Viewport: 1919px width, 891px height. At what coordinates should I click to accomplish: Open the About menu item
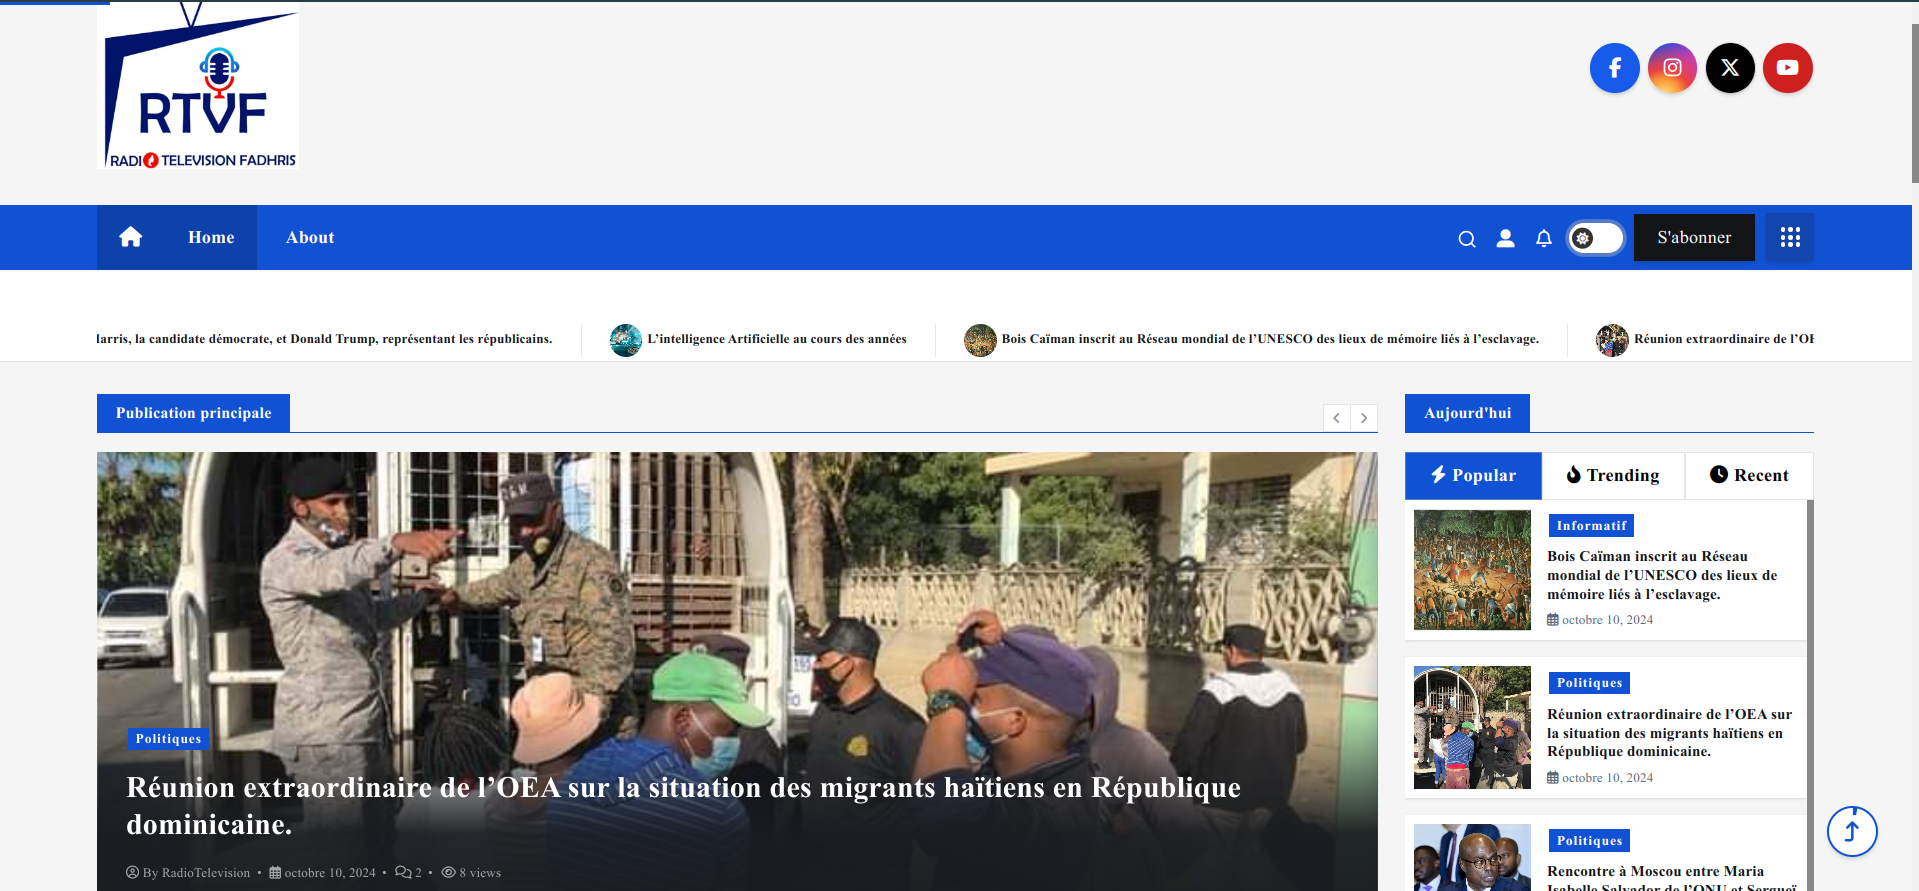tap(310, 238)
